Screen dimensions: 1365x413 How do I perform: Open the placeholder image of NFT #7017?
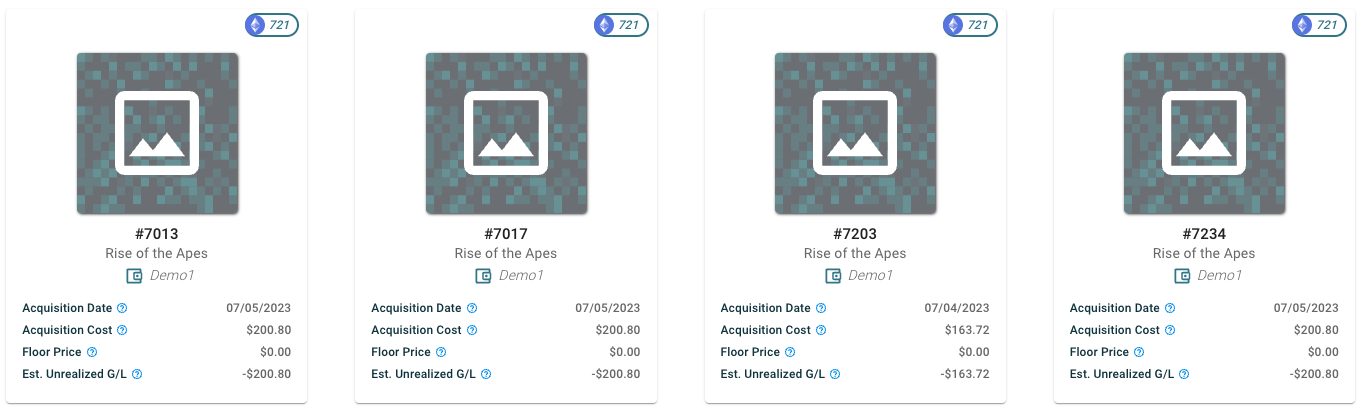point(506,133)
